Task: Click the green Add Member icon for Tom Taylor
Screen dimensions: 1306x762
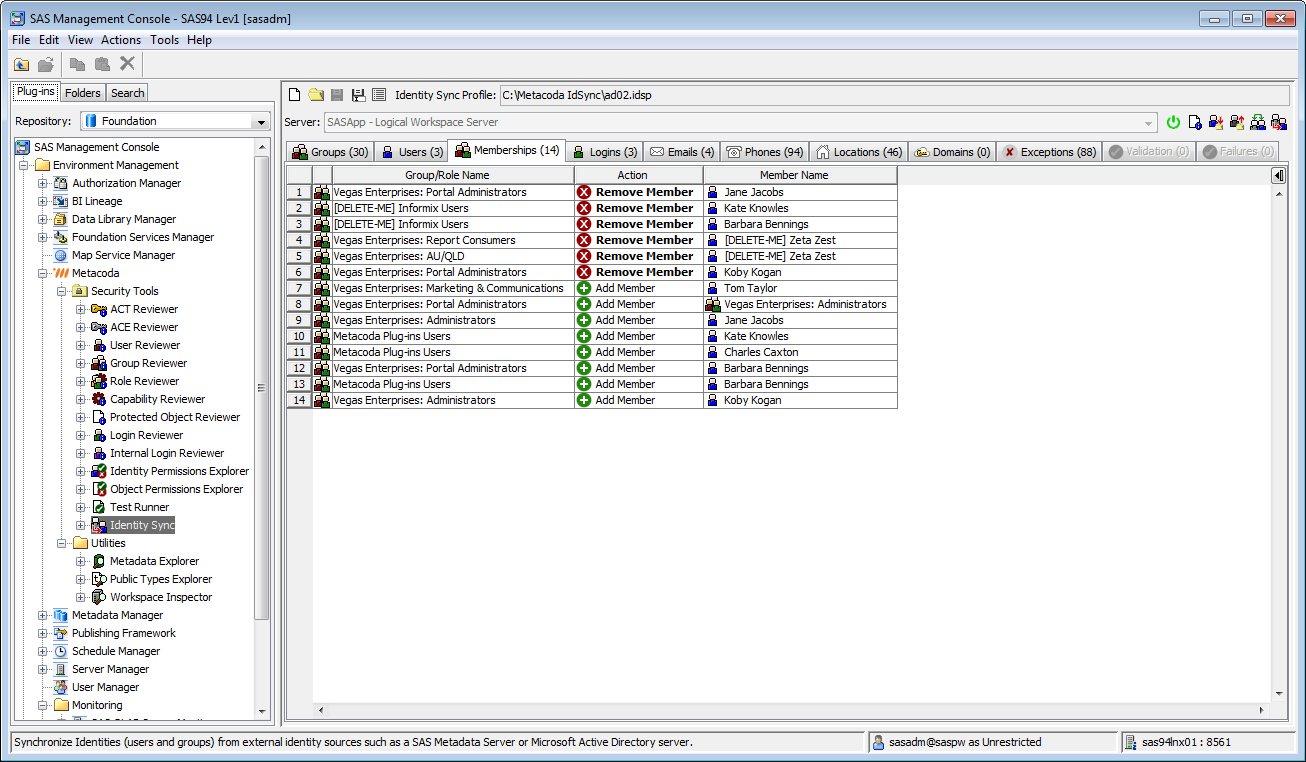Action: (x=584, y=288)
